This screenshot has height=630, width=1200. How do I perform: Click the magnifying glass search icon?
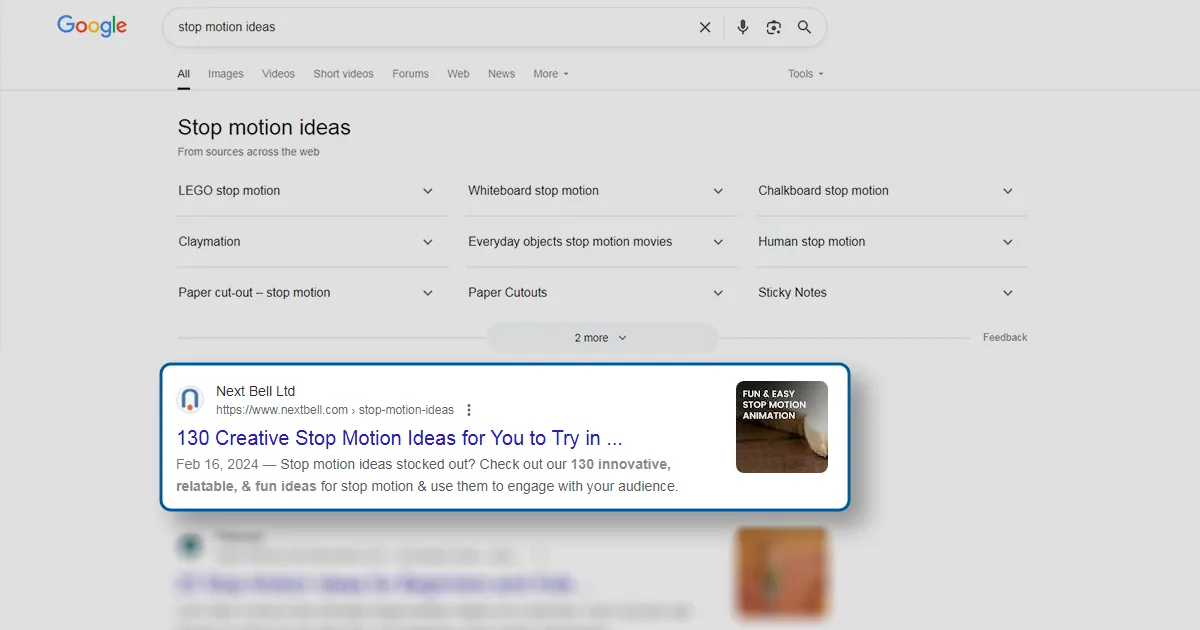click(804, 28)
